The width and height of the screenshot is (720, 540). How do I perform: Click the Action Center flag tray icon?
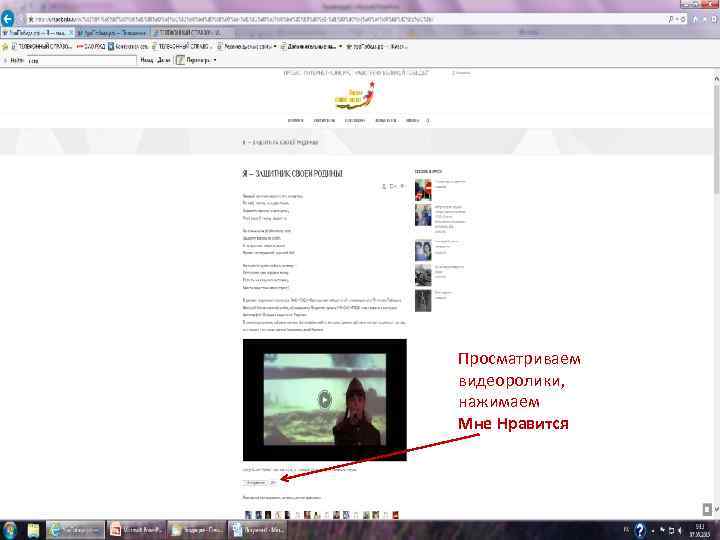point(663,530)
